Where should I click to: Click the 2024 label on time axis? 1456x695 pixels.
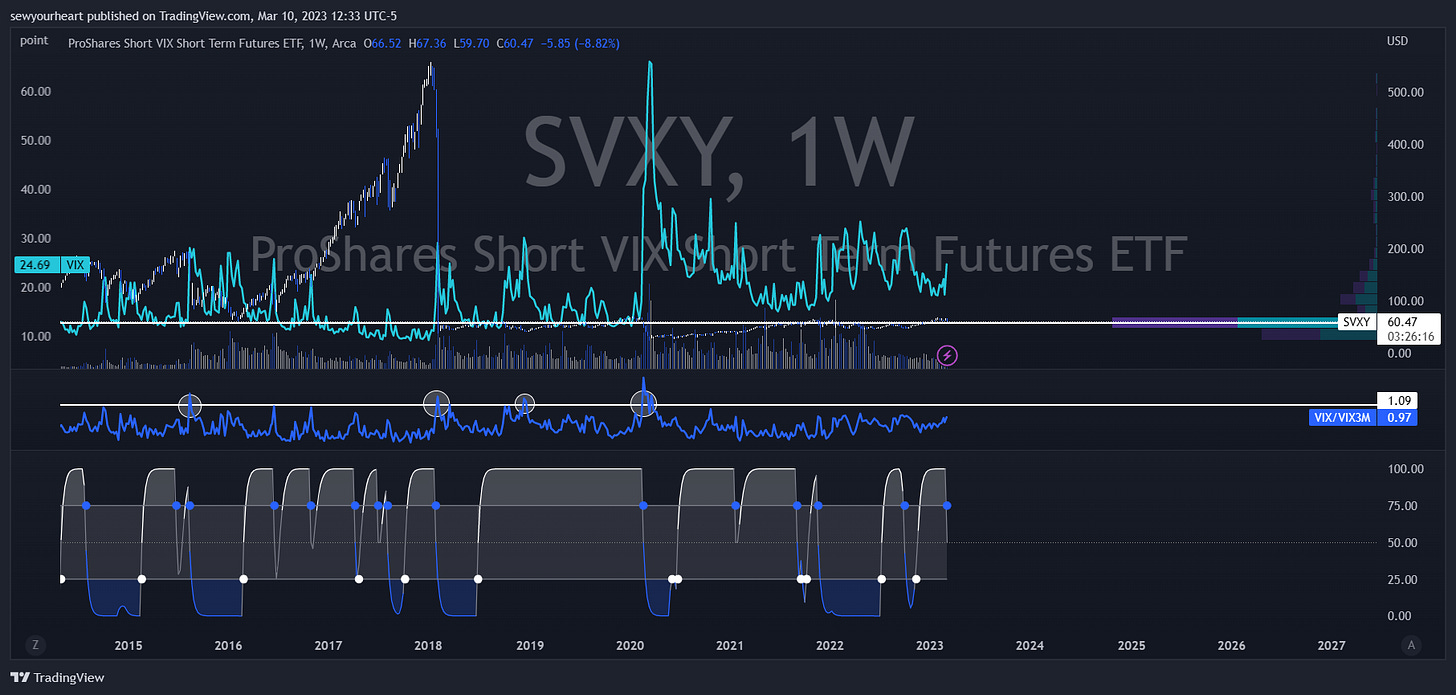click(1030, 645)
